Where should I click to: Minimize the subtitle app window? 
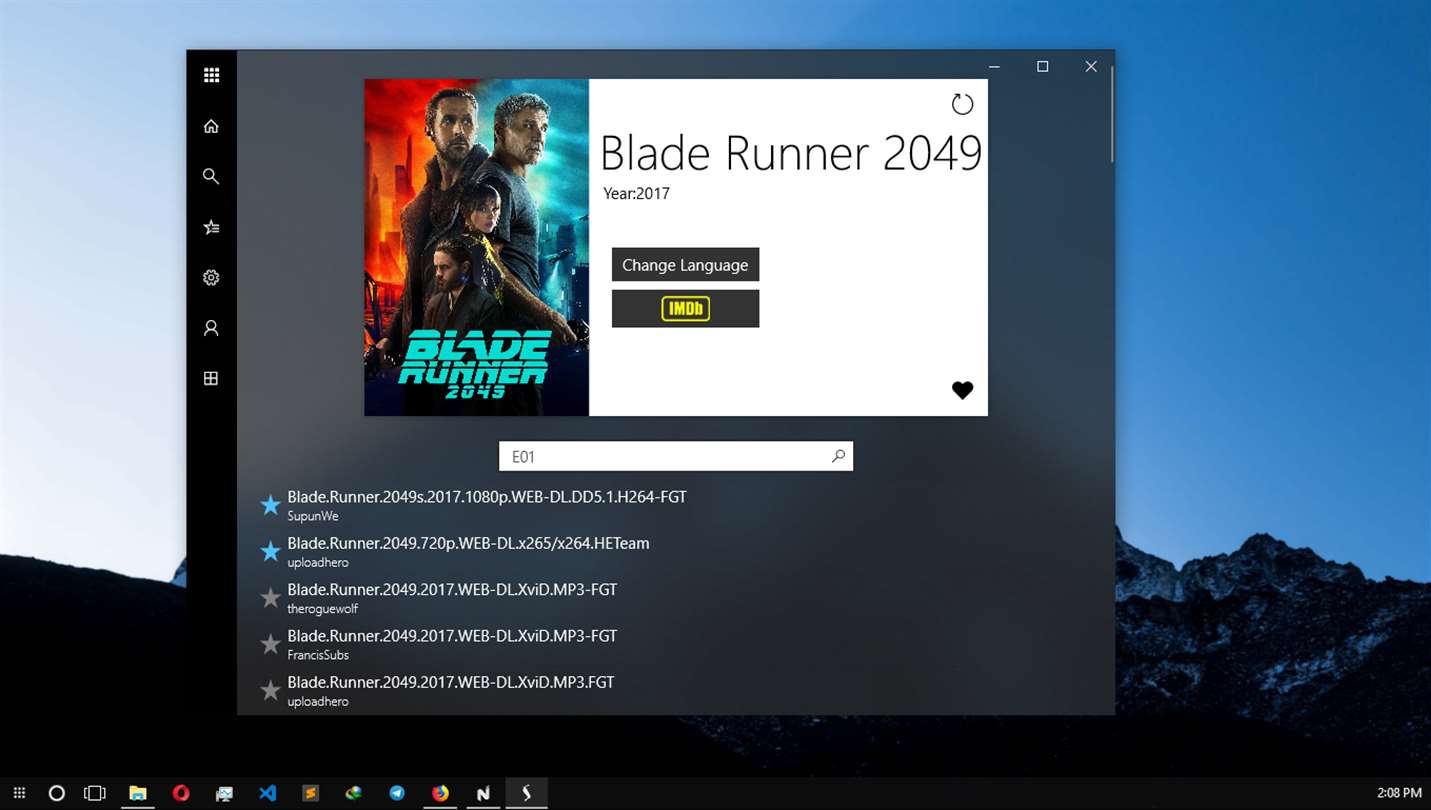tap(994, 66)
